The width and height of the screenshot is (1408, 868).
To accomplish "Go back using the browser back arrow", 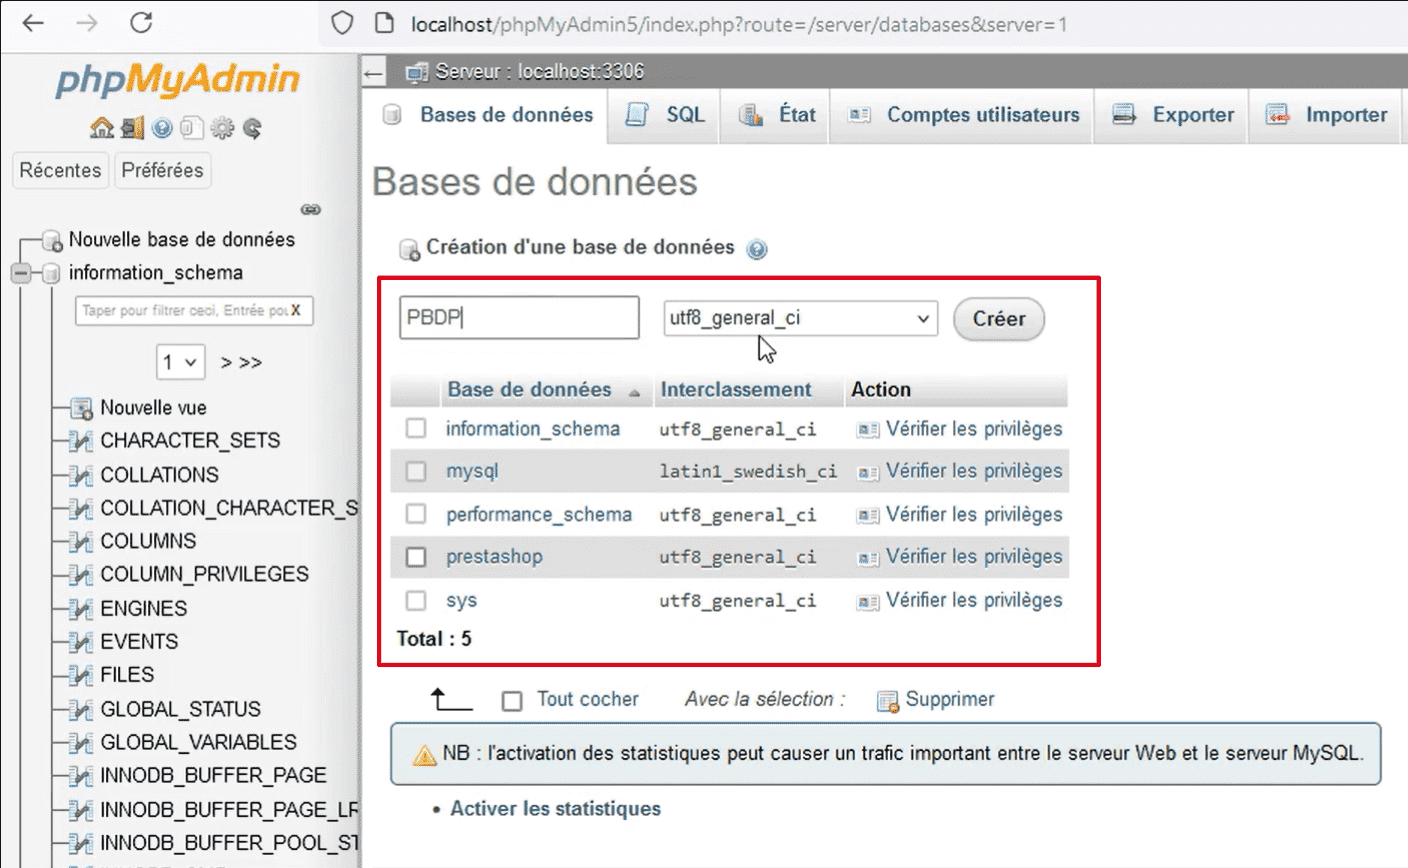I will (x=33, y=23).
